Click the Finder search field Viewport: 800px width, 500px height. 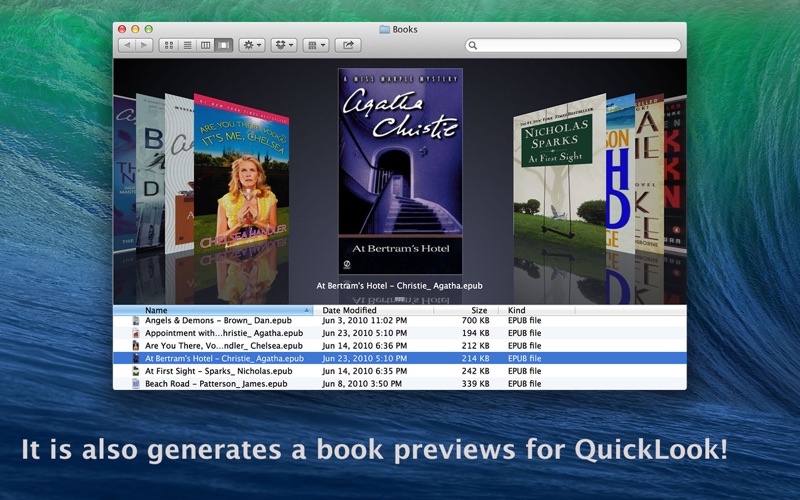click(x=573, y=45)
